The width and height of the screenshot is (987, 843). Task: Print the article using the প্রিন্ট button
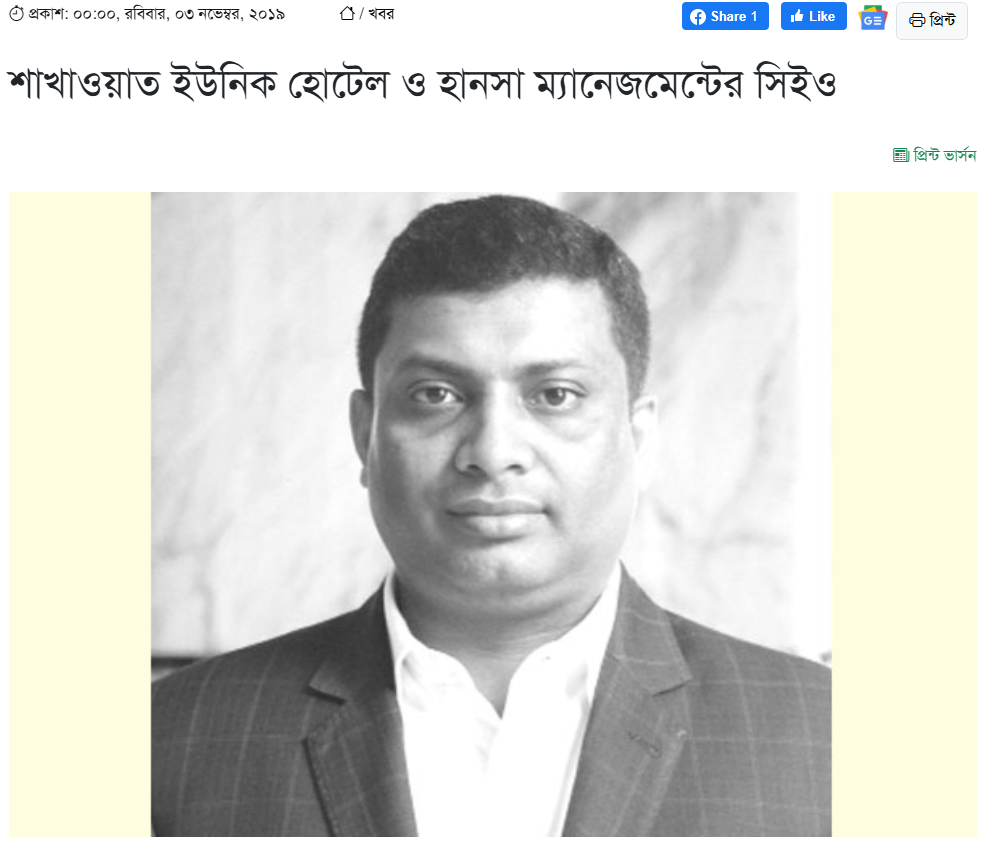pos(932,21)
